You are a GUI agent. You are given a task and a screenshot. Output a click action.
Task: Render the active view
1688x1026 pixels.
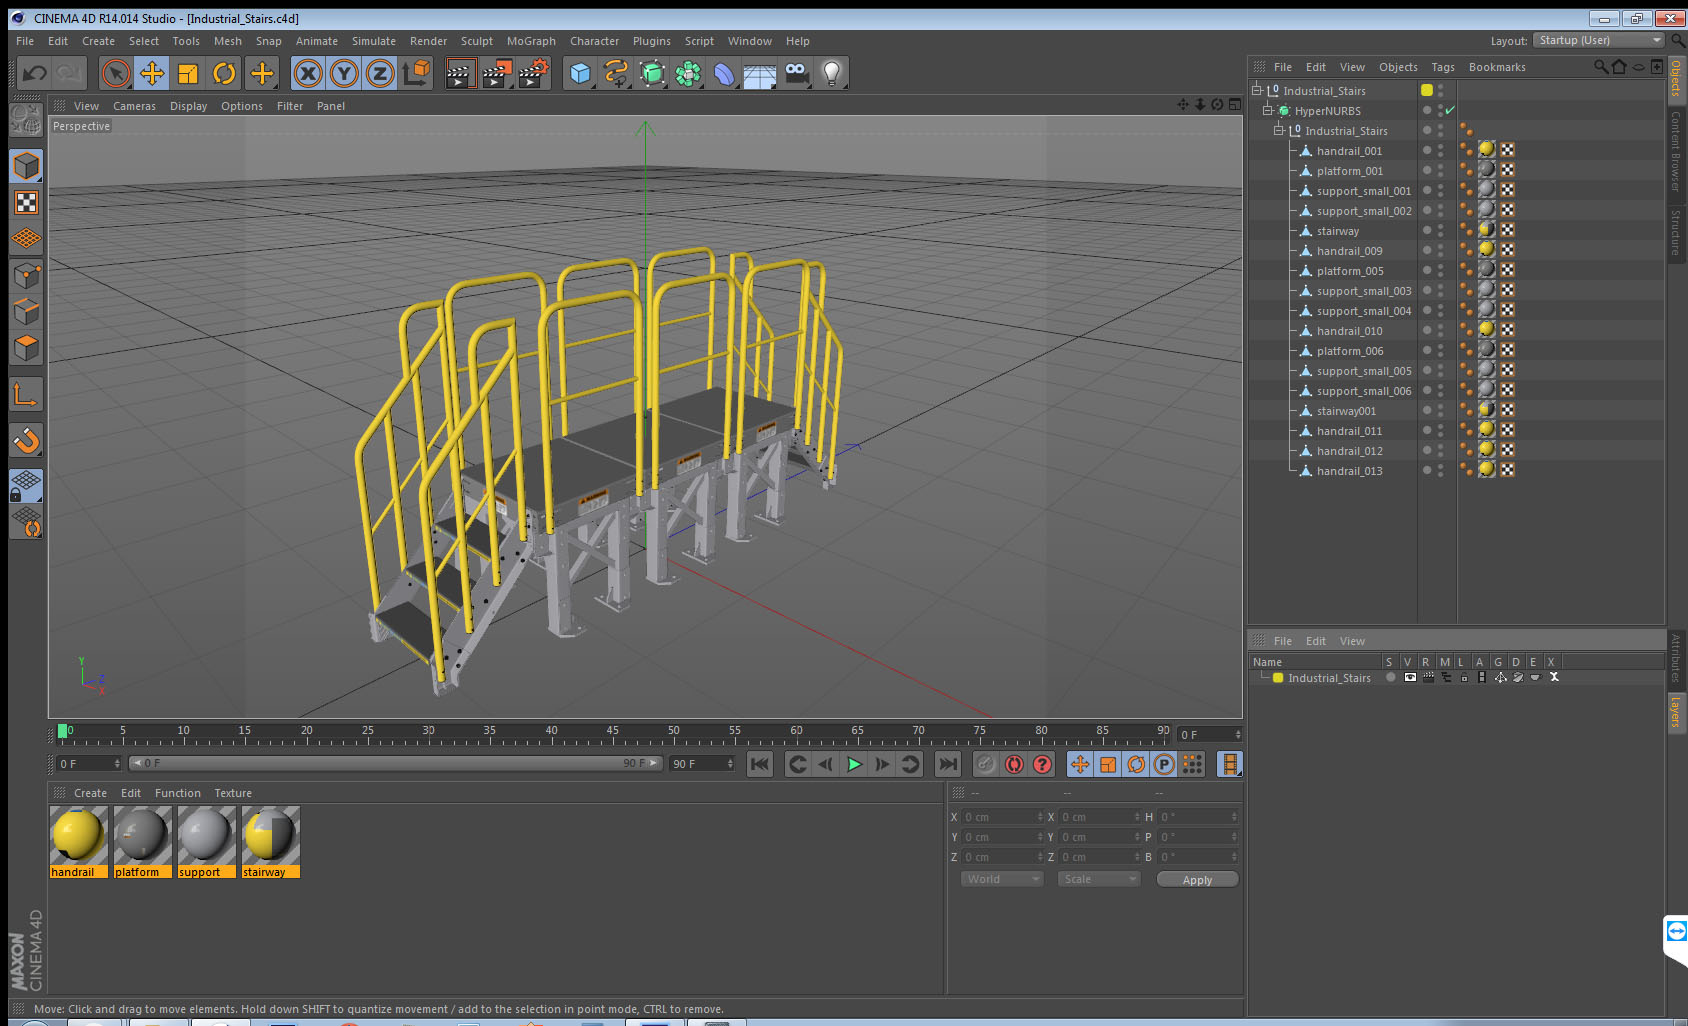[x=459, y=73]
